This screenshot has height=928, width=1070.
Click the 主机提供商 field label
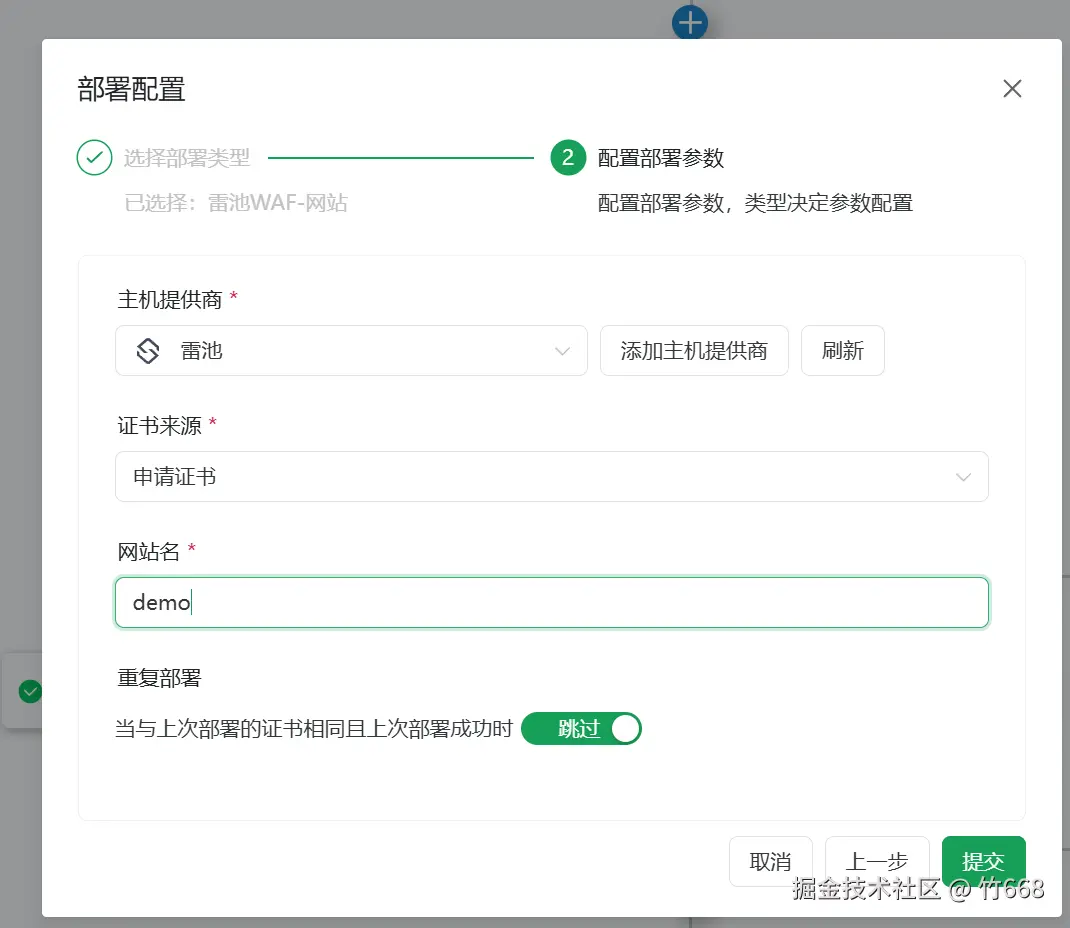[170, 300]
